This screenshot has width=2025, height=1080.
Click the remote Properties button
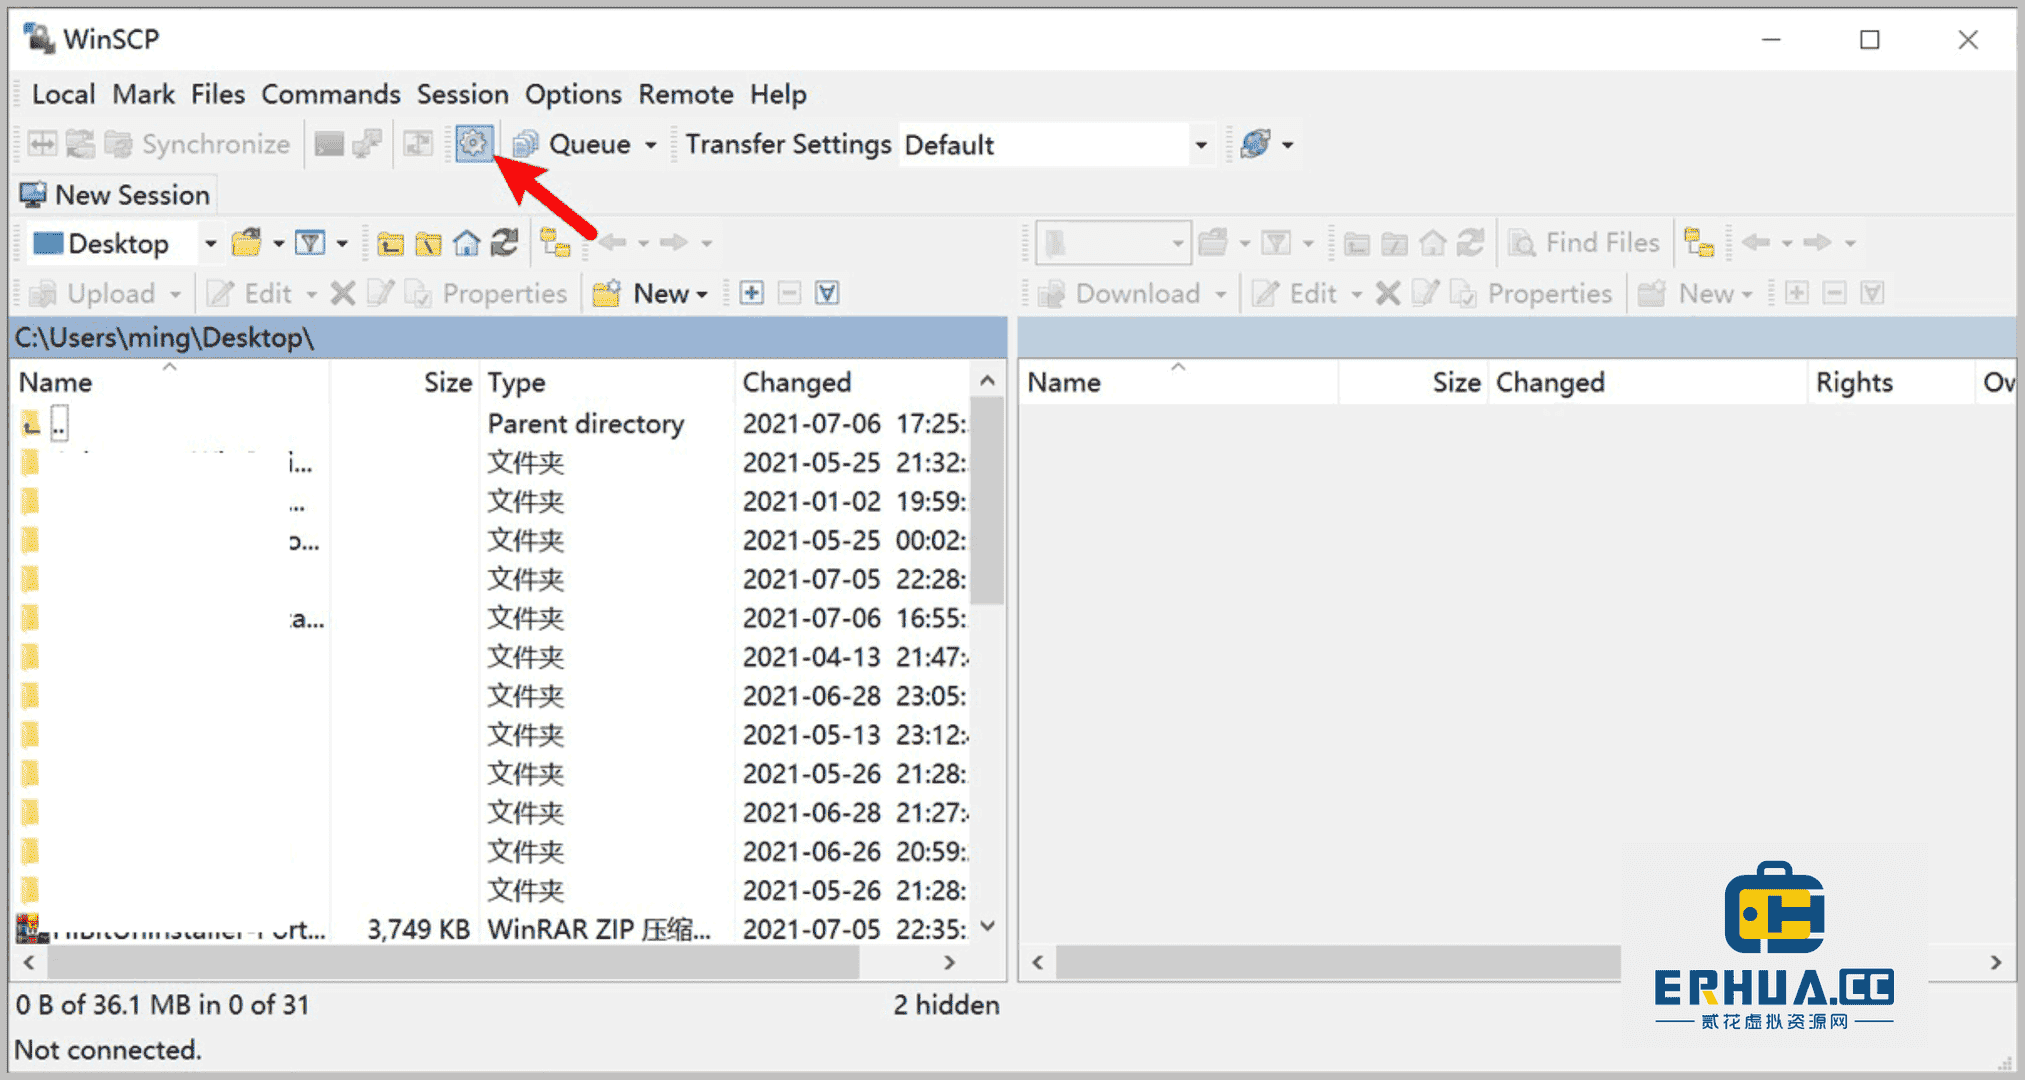(x=1533, y=293)
